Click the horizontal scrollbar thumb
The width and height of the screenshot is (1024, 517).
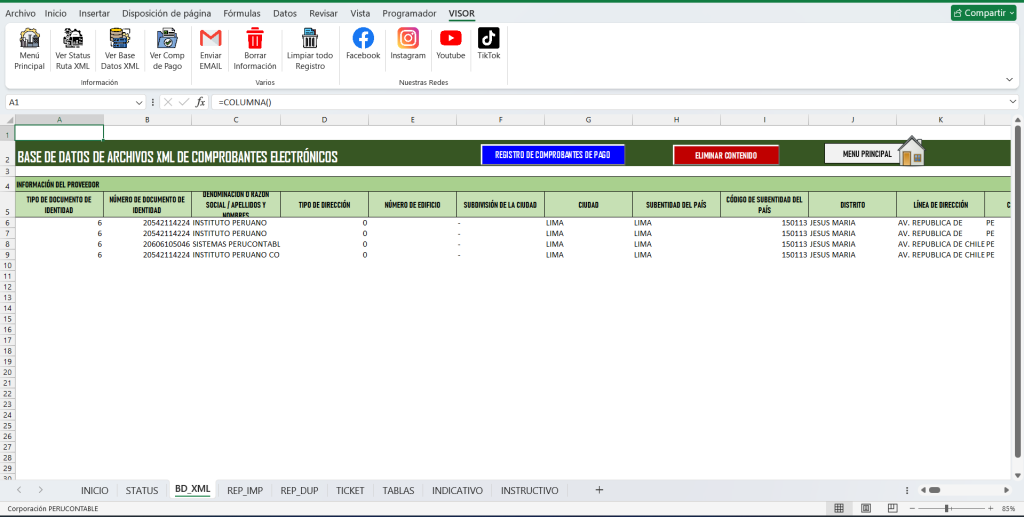tap(935, 490)
